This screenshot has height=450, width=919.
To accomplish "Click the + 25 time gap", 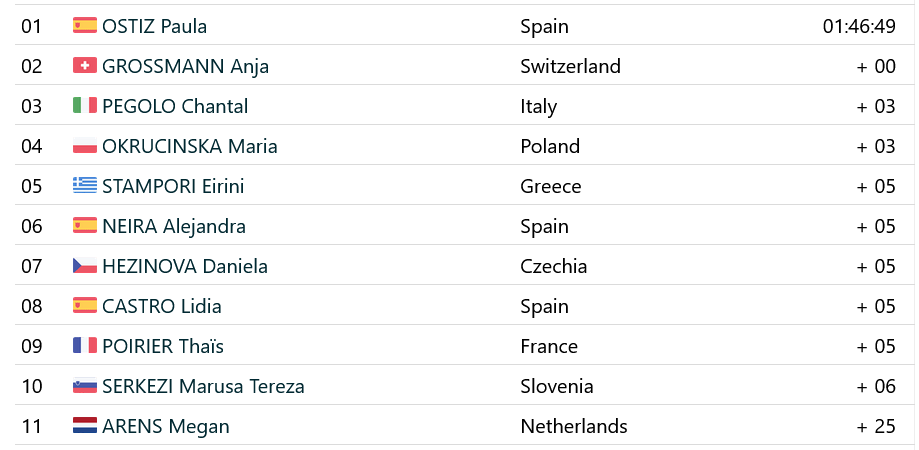I will click(876, 426).
